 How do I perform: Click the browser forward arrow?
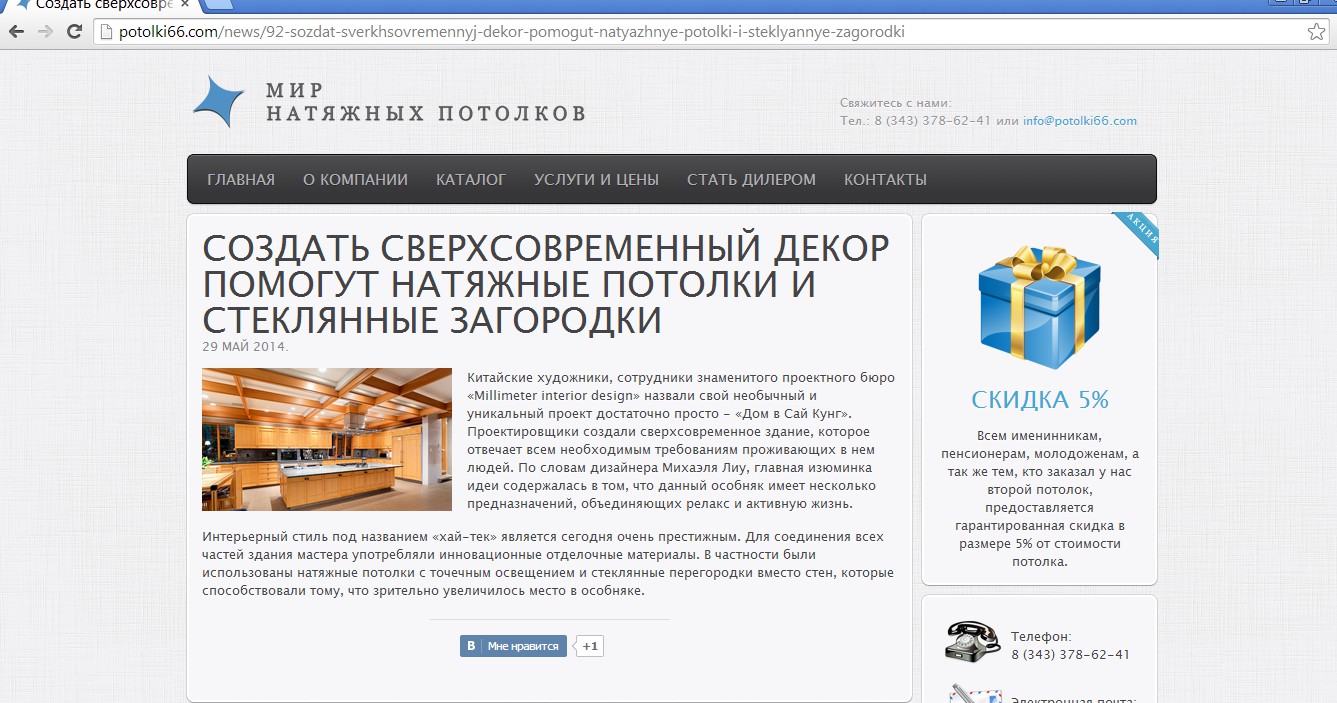pyautogui.click(x=45, y=32)
